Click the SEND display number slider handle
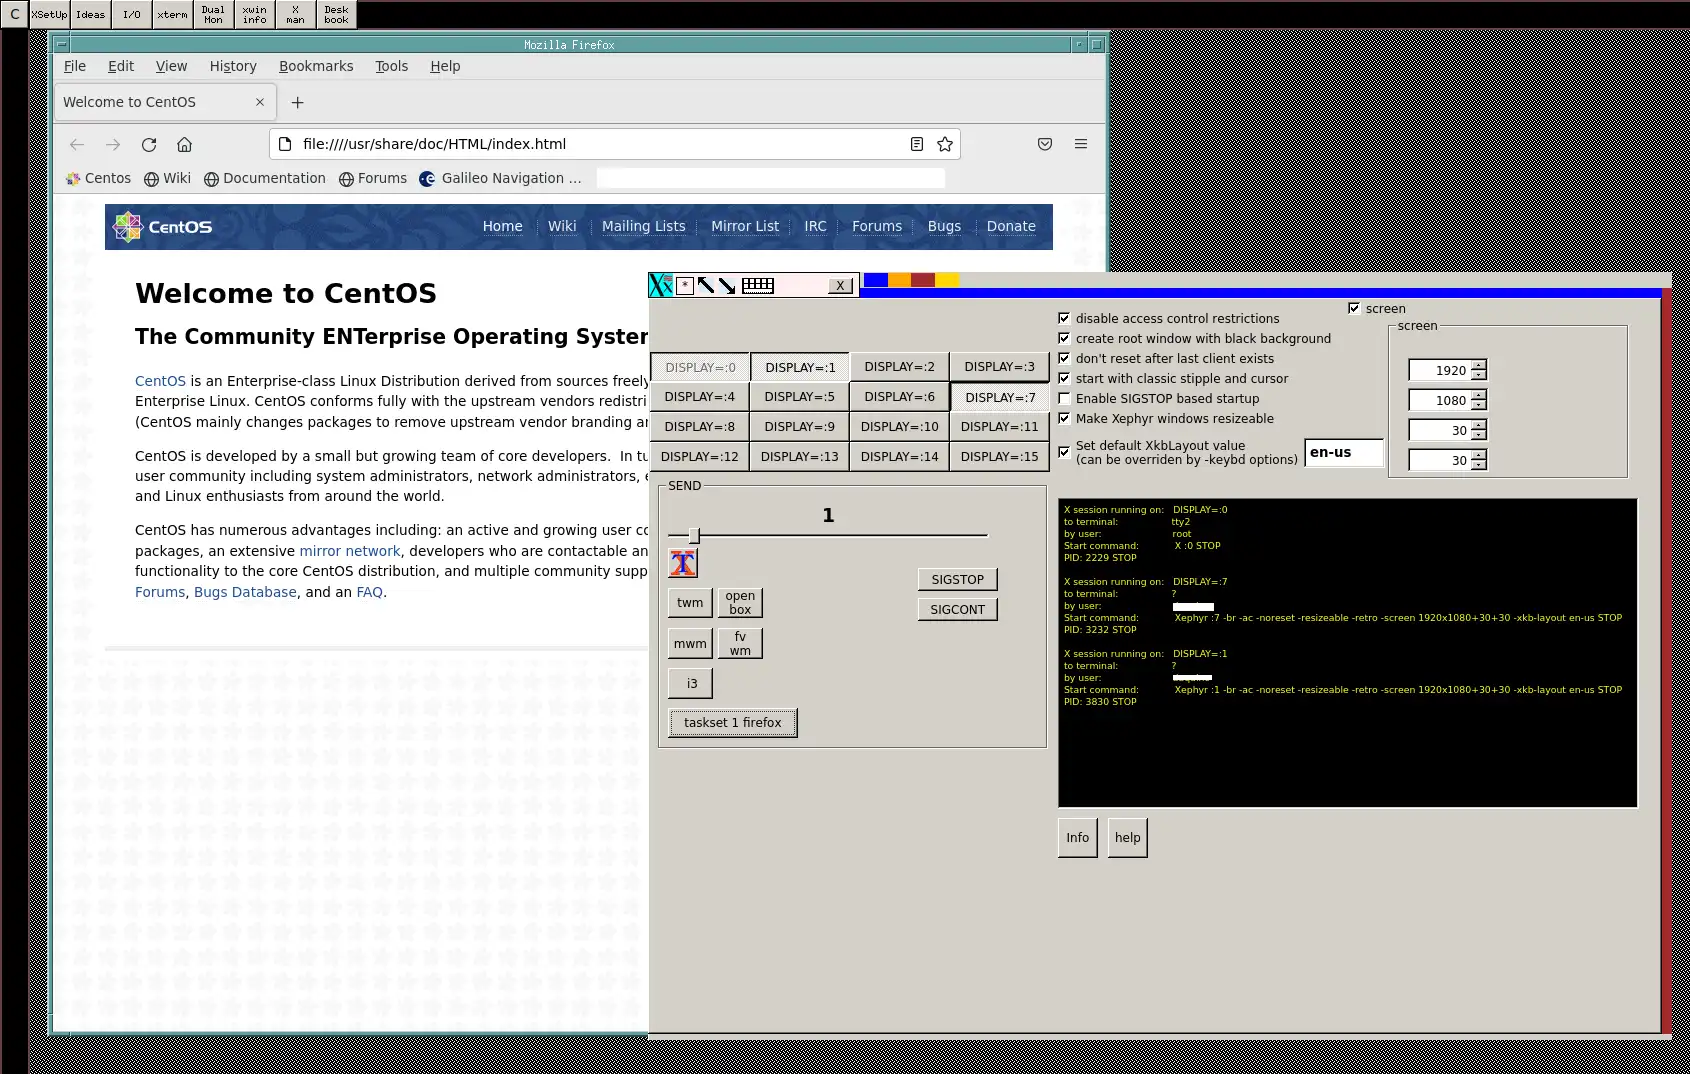The width and height of the screenshot is (1690, 1074). coord(694,535)
